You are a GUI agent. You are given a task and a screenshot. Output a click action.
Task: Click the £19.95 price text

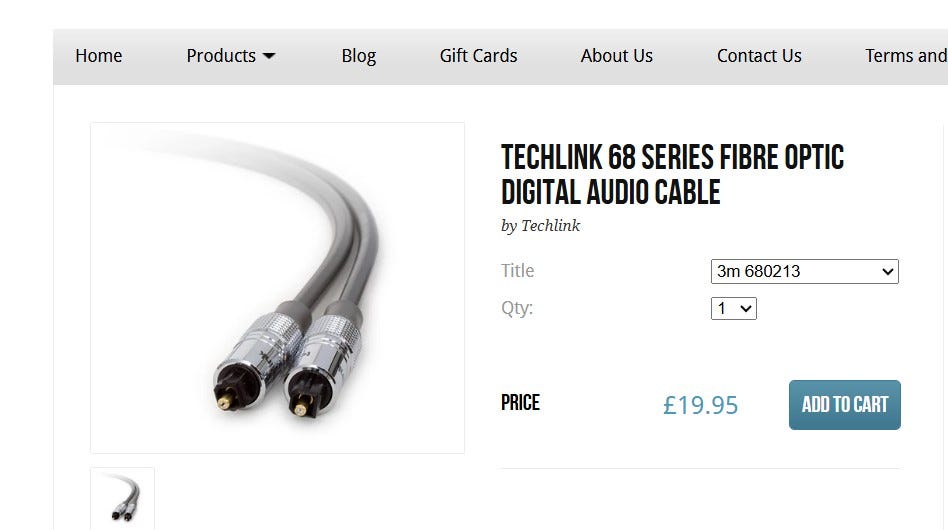pyautogui.click(x=700, y=405)
